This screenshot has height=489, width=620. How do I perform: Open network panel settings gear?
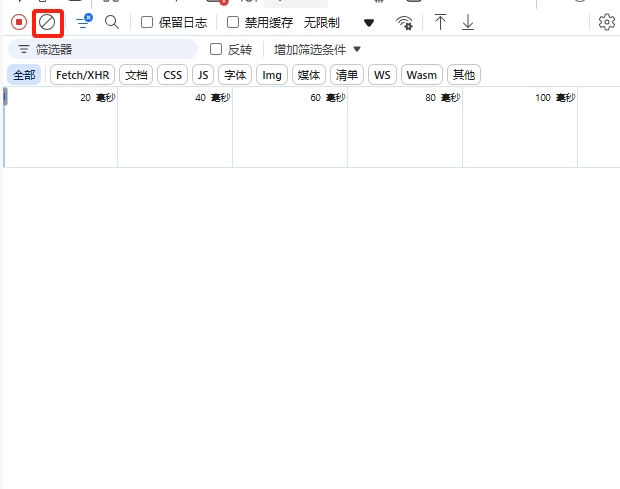pyautogui.click(x=607, y=23)
